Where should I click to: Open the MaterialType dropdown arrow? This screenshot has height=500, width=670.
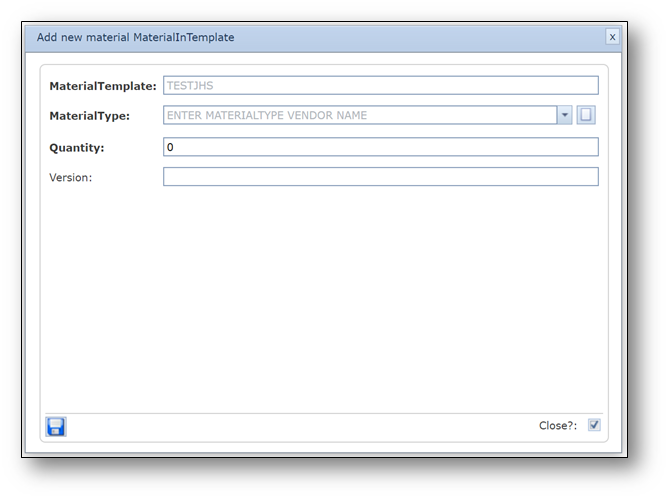(564, 115)
